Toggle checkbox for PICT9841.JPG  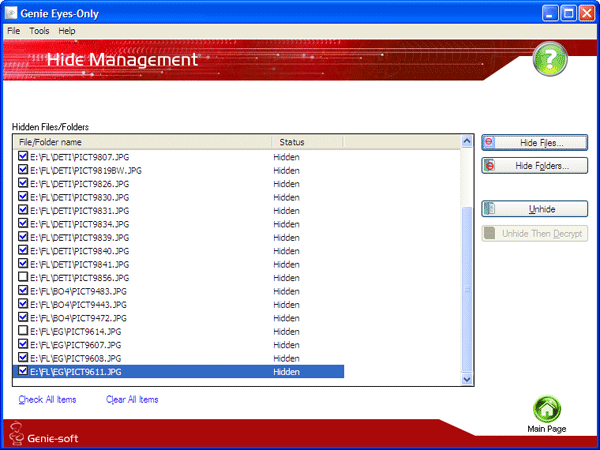(23, 263)
